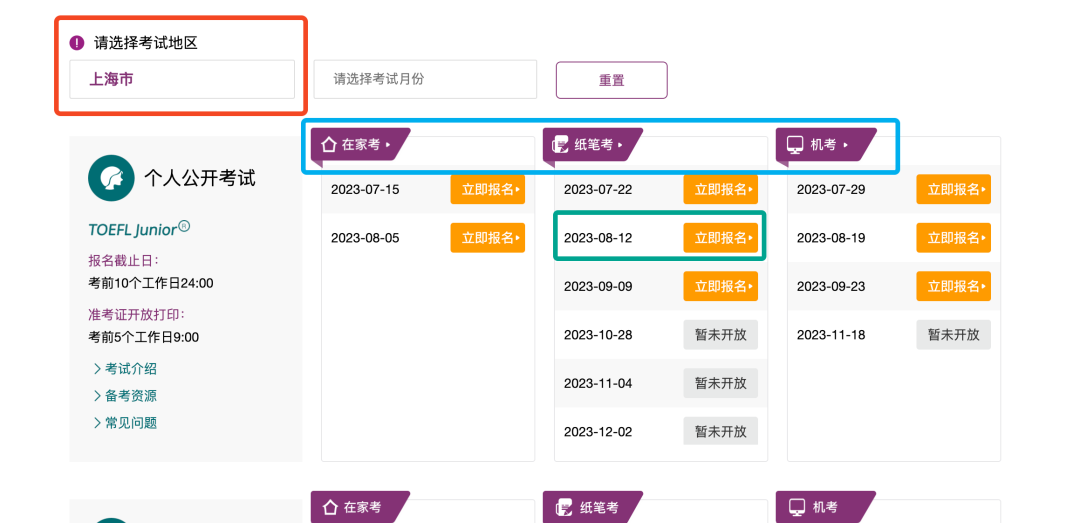Click the monitor icon on upper 机考 tab
1080x523 pixels.
795,145
